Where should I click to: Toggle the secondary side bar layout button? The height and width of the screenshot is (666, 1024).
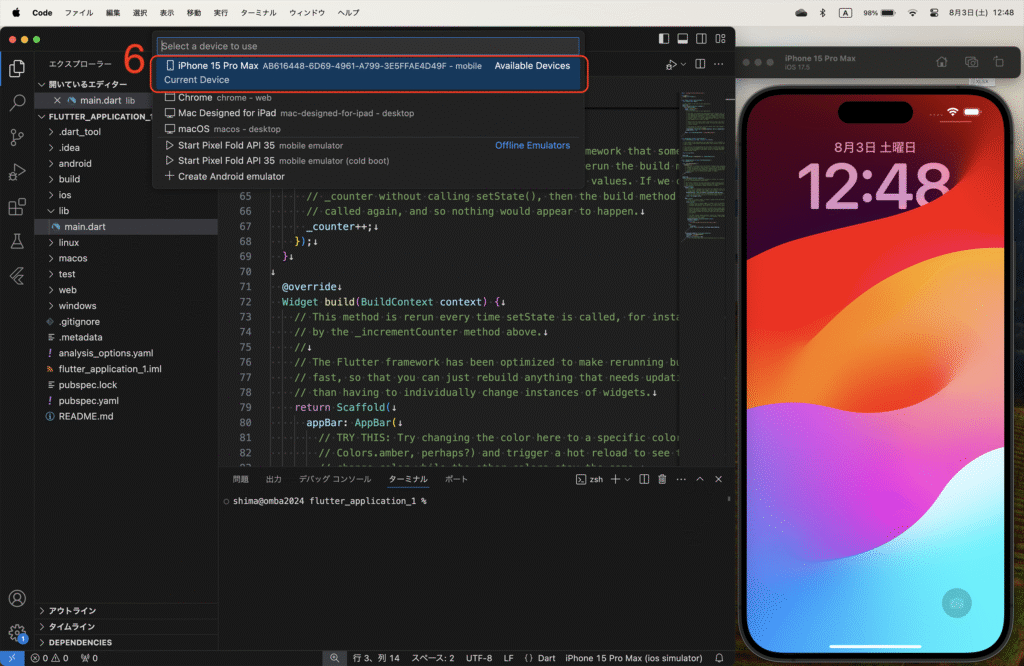[701, 39]
